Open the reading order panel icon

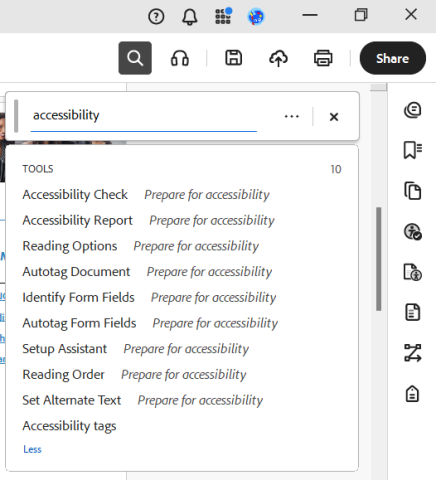[413, 353]
